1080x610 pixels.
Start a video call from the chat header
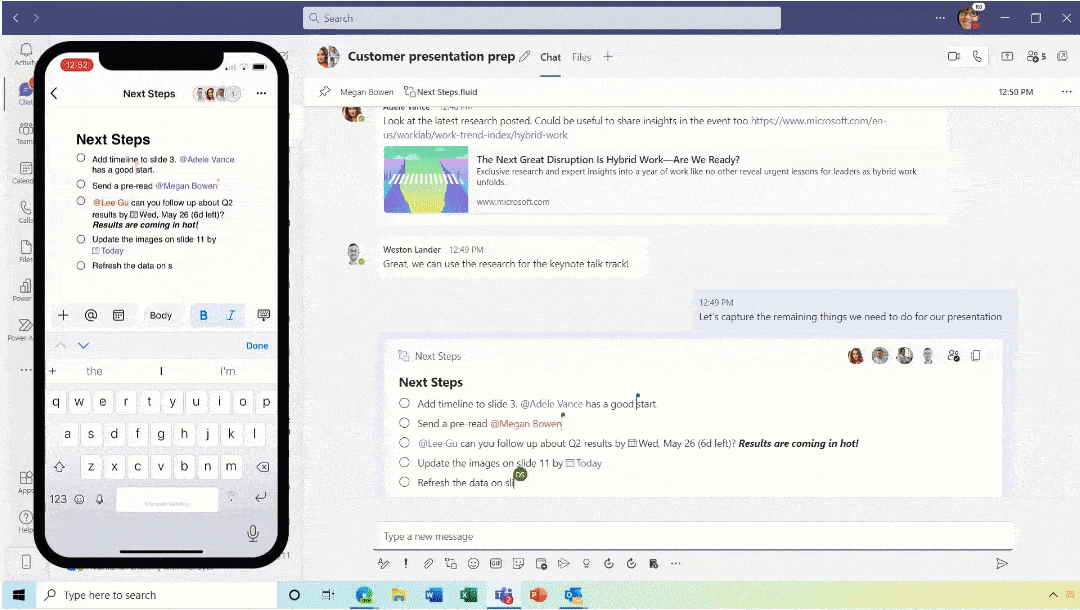[x=955, y=57]
